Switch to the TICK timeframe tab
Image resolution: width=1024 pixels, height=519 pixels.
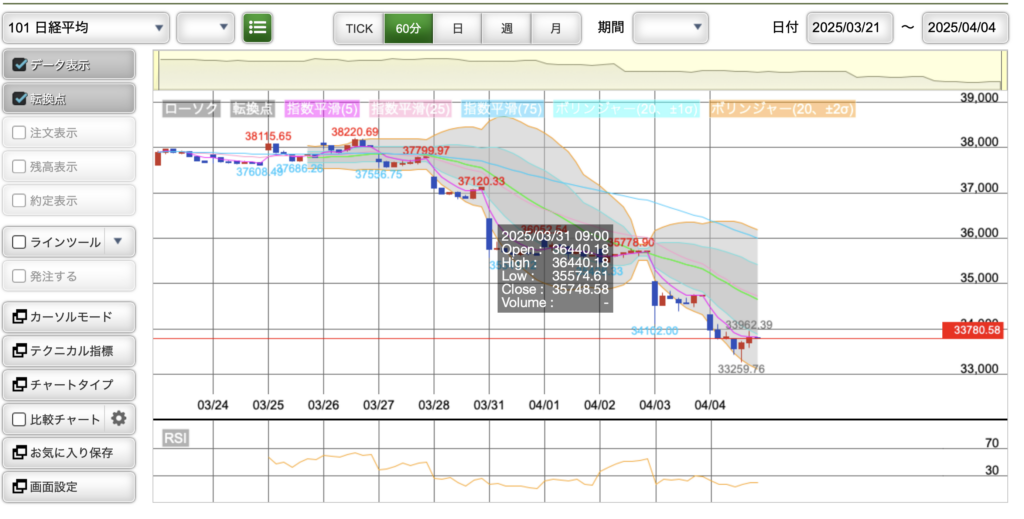358,28
